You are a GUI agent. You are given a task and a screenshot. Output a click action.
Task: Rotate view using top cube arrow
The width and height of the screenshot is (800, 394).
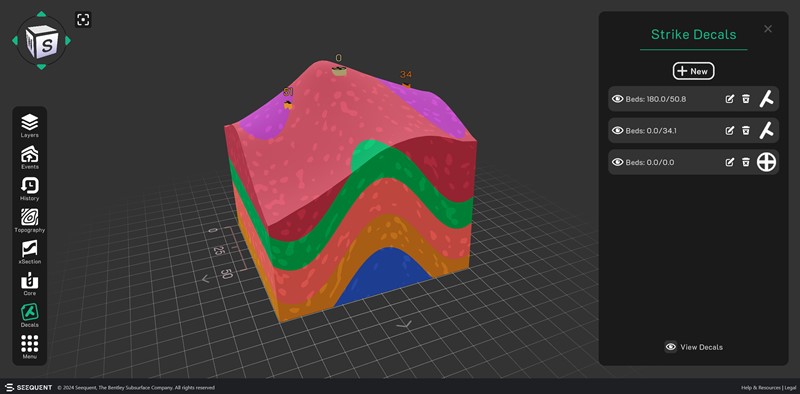[x=41, y=14]
